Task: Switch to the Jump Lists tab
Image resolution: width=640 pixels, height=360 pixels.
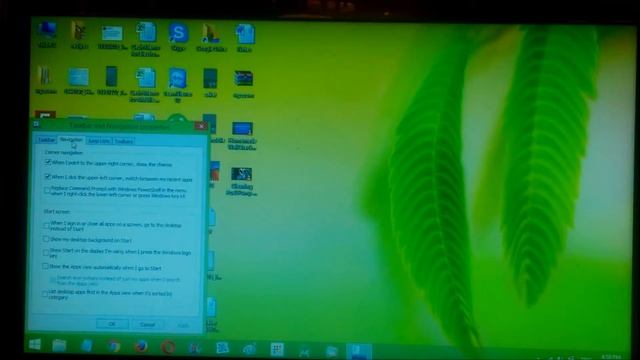Action: point(99,141)
